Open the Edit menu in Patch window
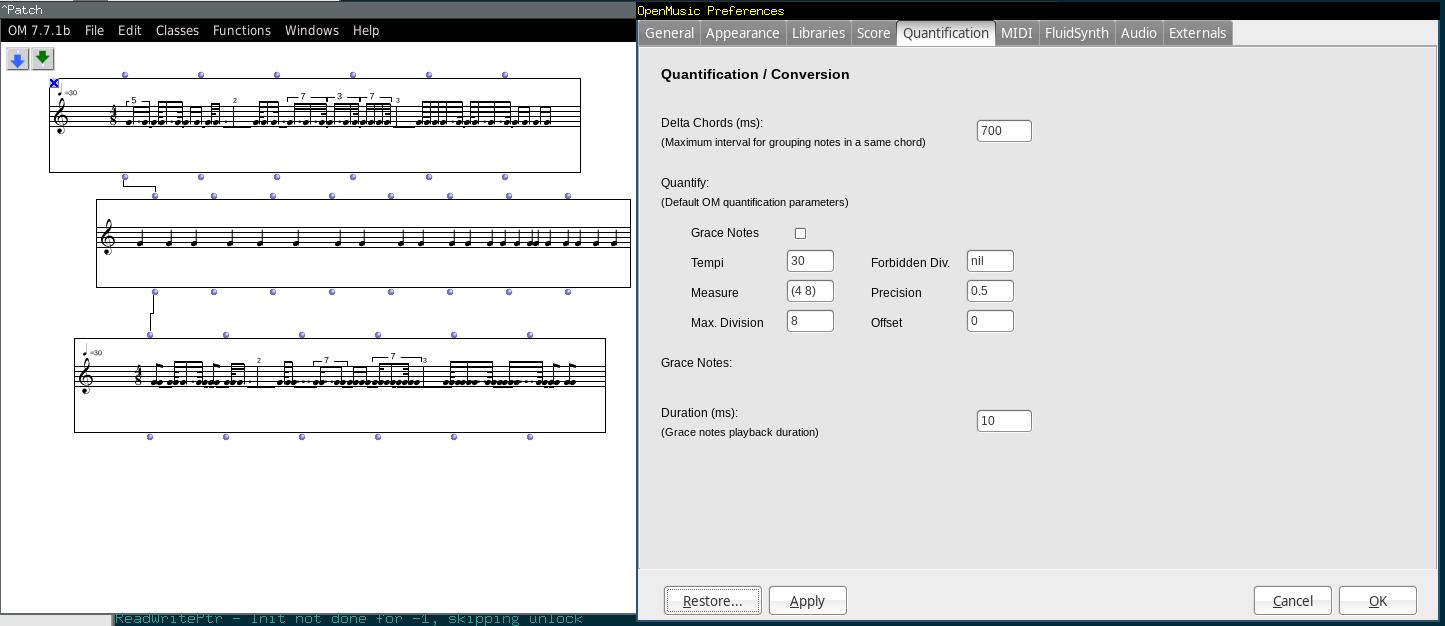 [129, 30]
